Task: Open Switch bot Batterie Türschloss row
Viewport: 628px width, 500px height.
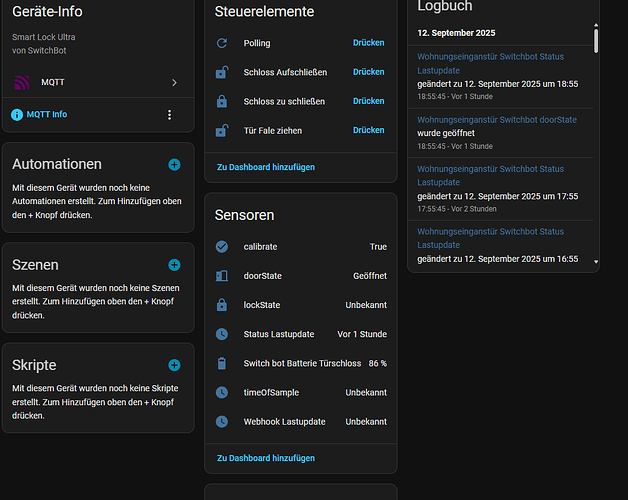Action: [301, 363]
